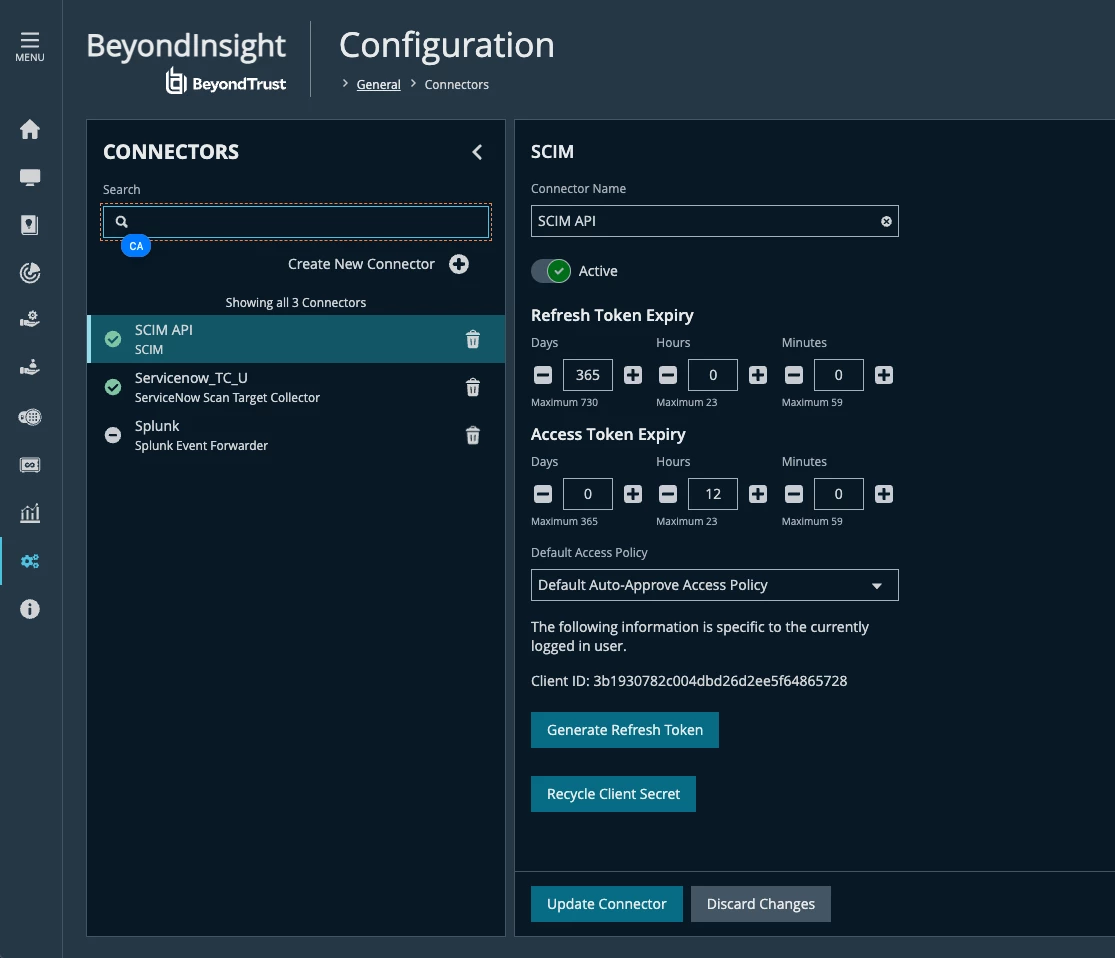Click the search magnifier icon

[x=122, y=221]
